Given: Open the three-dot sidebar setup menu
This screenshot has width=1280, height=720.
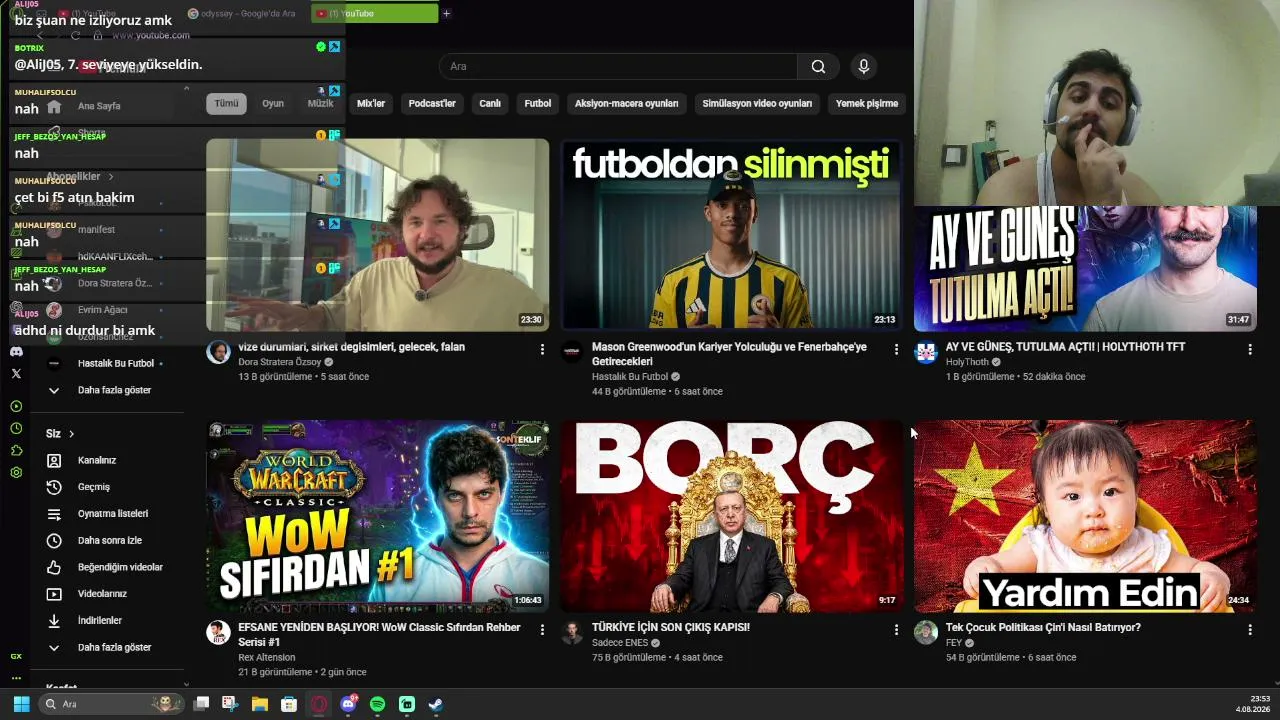Looking at the screenshot, I should [x=16, y=678].
